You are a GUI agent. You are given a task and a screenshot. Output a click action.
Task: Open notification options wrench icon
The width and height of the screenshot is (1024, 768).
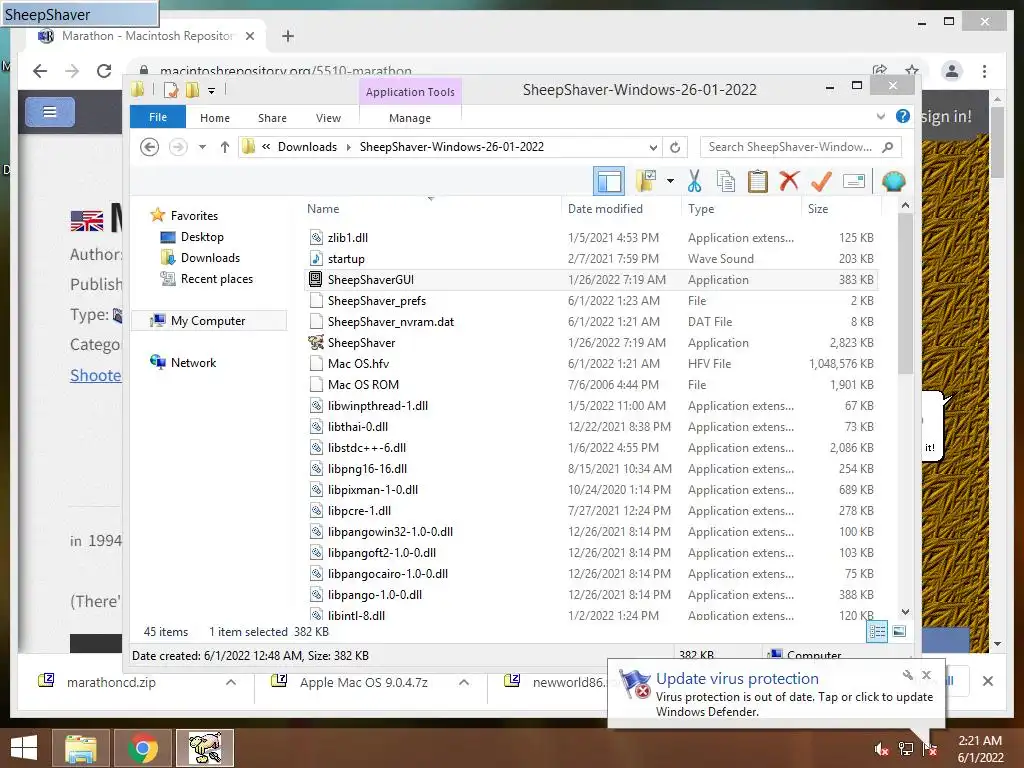[x=907, y=675]
